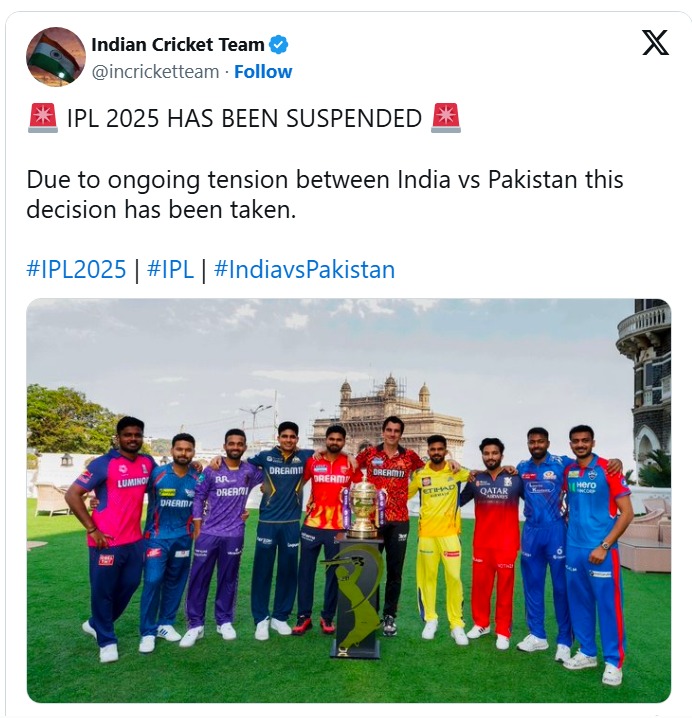Image resolution: width=692 pixels, height=718 pixels.
Task: Click the India vs Pakistan tension paragraph
Action: (x=325, y=194)
